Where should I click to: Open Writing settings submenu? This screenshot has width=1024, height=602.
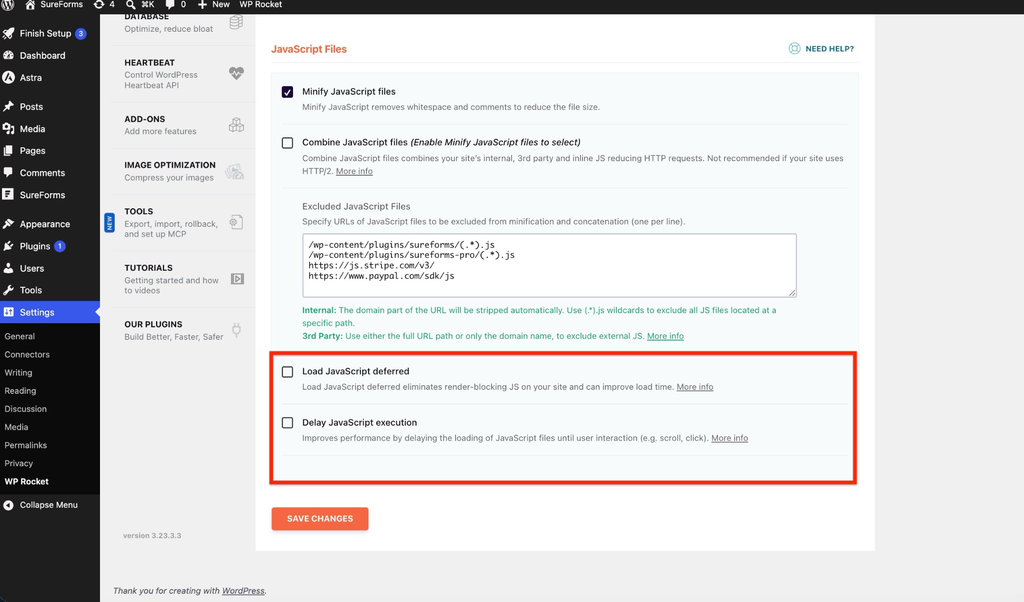[18, 373]
